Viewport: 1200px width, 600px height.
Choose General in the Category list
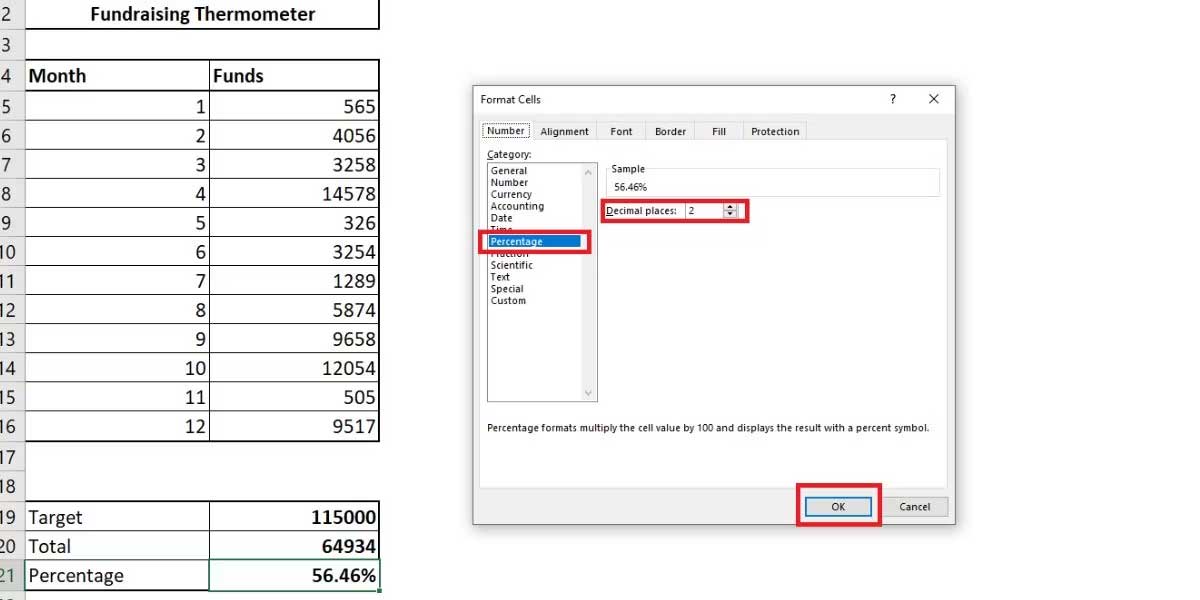click(x=510, y=170)
